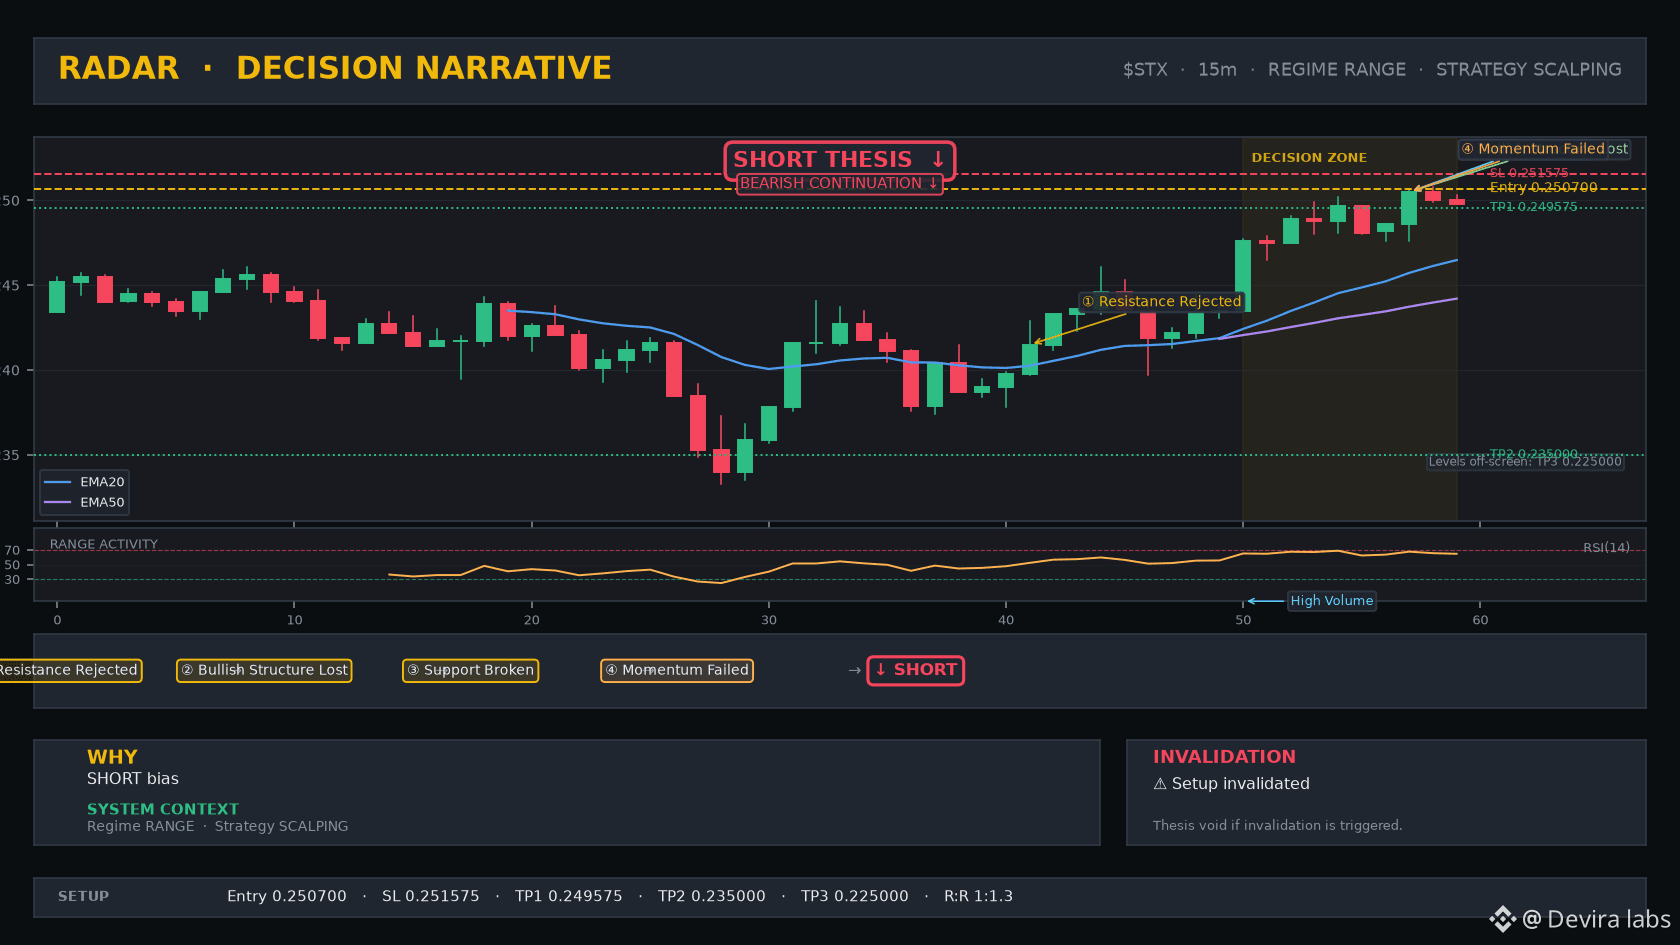
Task: Click the INVALIDATION heading
Action: (x=1224, y=757)
